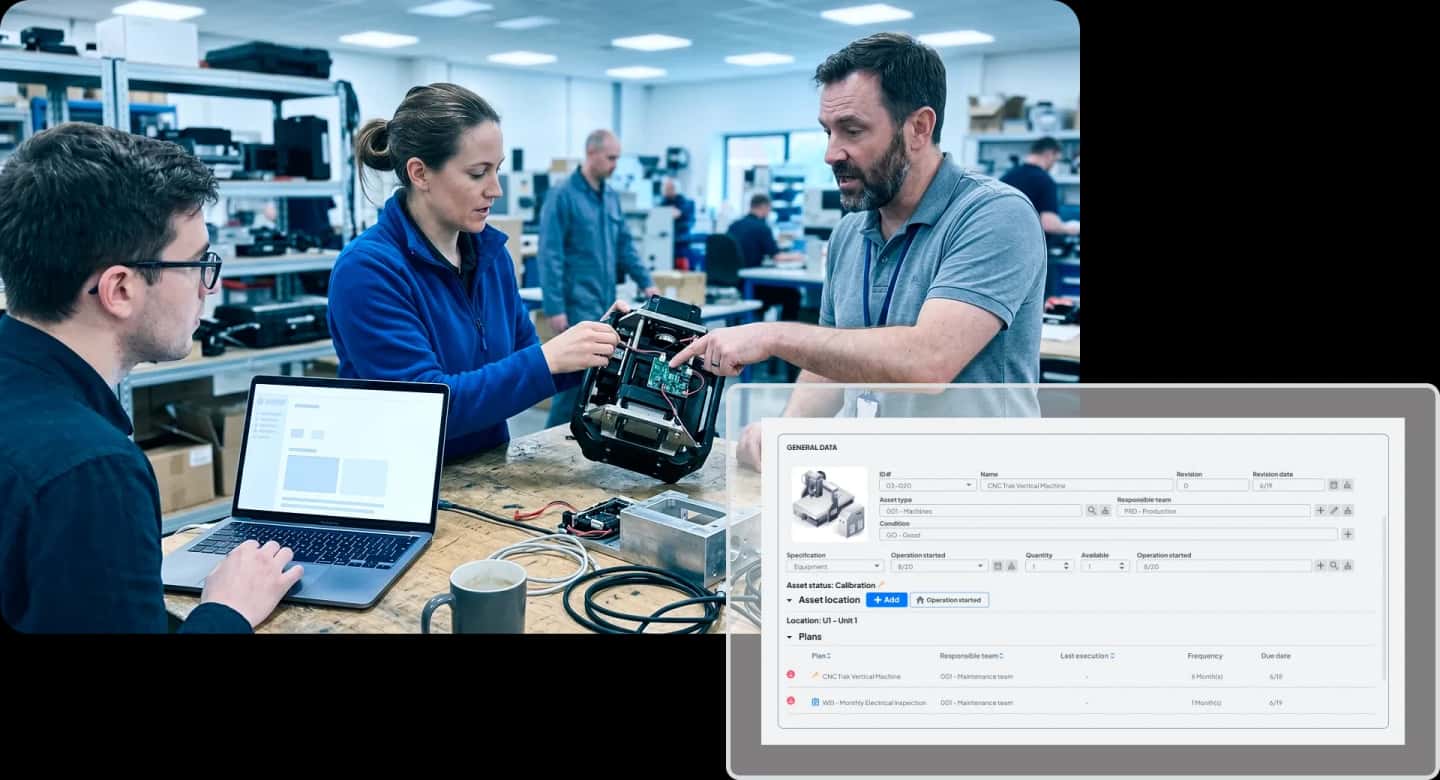
Task: Click the Operation started button with home icon
Action: click(949, 600)
